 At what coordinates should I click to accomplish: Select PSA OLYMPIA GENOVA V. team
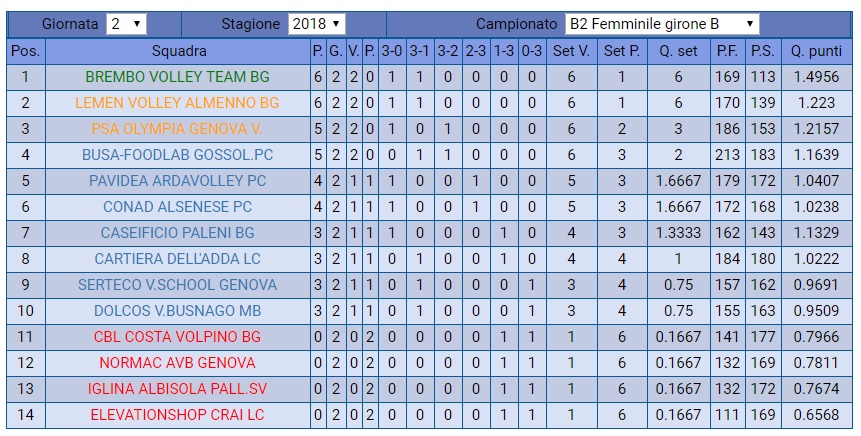(x=177, y=129)
